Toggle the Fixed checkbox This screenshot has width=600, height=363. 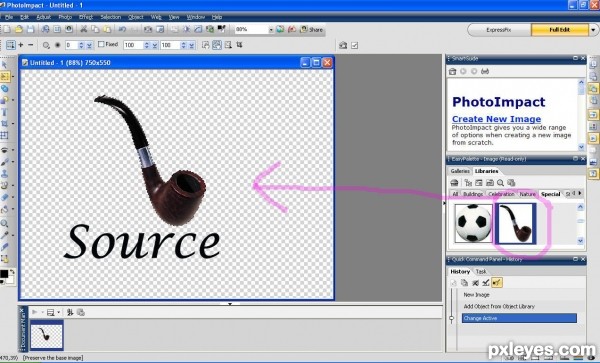pos(101,44)
